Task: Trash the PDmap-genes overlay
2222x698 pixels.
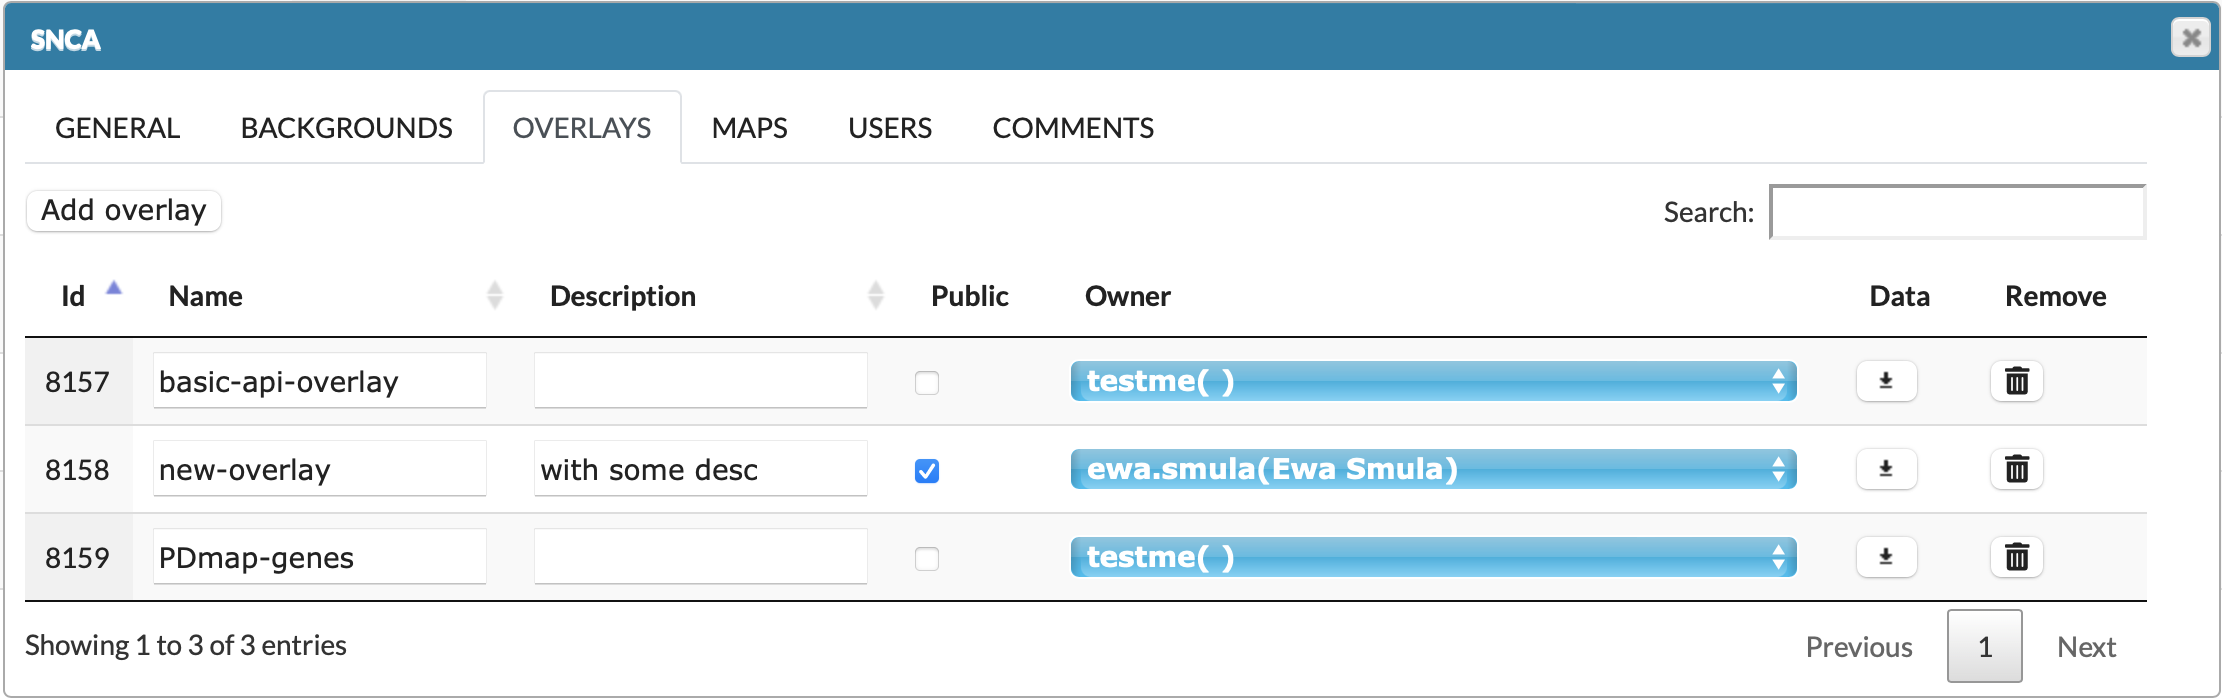Action: pyautogui.click(x=2016, y=557)
